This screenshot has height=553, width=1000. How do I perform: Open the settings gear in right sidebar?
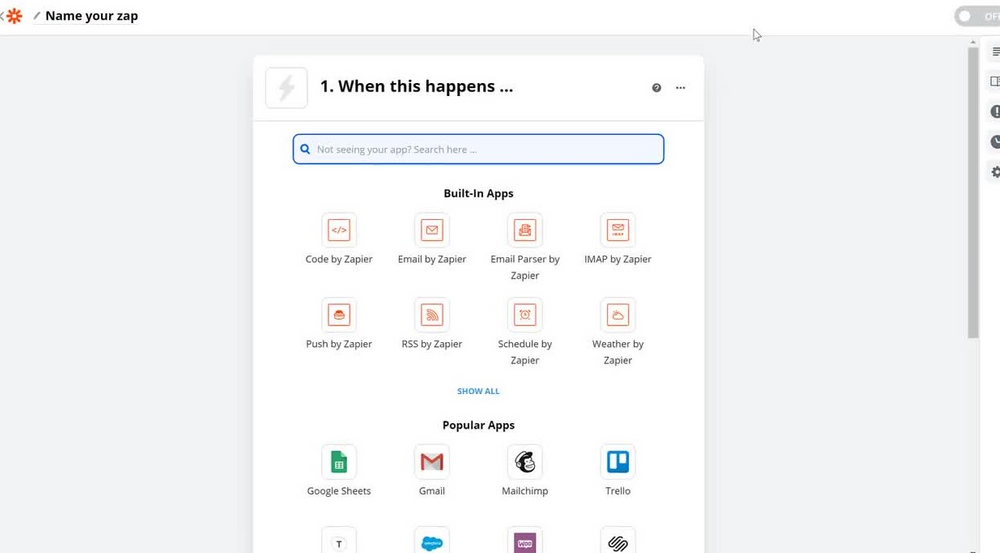(994, 172)
